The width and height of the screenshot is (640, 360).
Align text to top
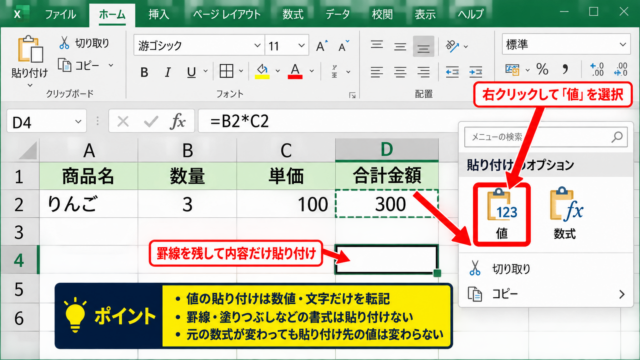coord(377,45)
